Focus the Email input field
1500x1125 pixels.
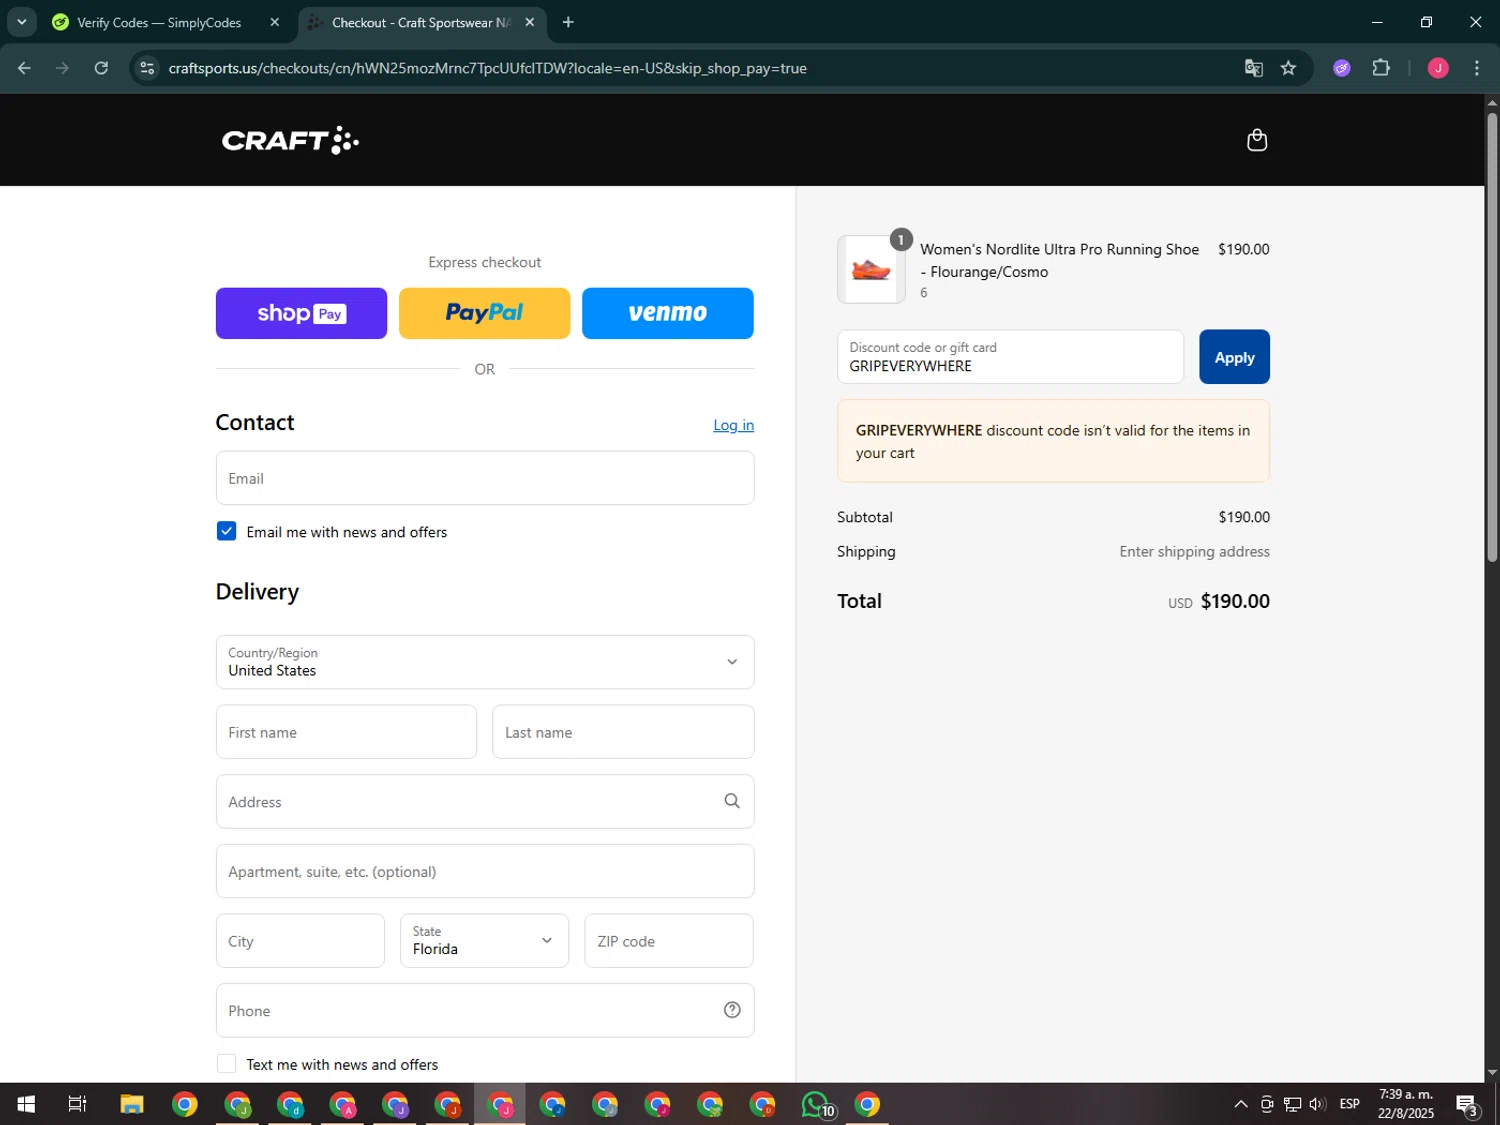[x=485, y=478]
